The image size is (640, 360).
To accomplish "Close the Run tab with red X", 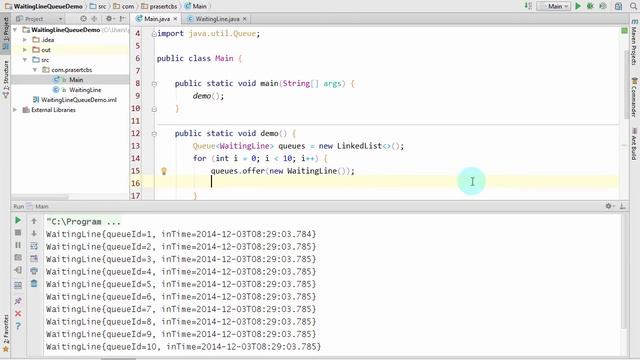I will coord(18,313).
